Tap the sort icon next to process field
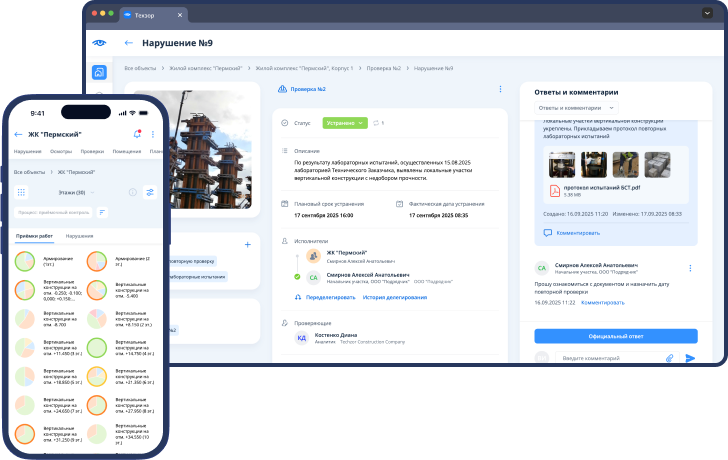Screen dimensions: 728x460 point(102,212)
